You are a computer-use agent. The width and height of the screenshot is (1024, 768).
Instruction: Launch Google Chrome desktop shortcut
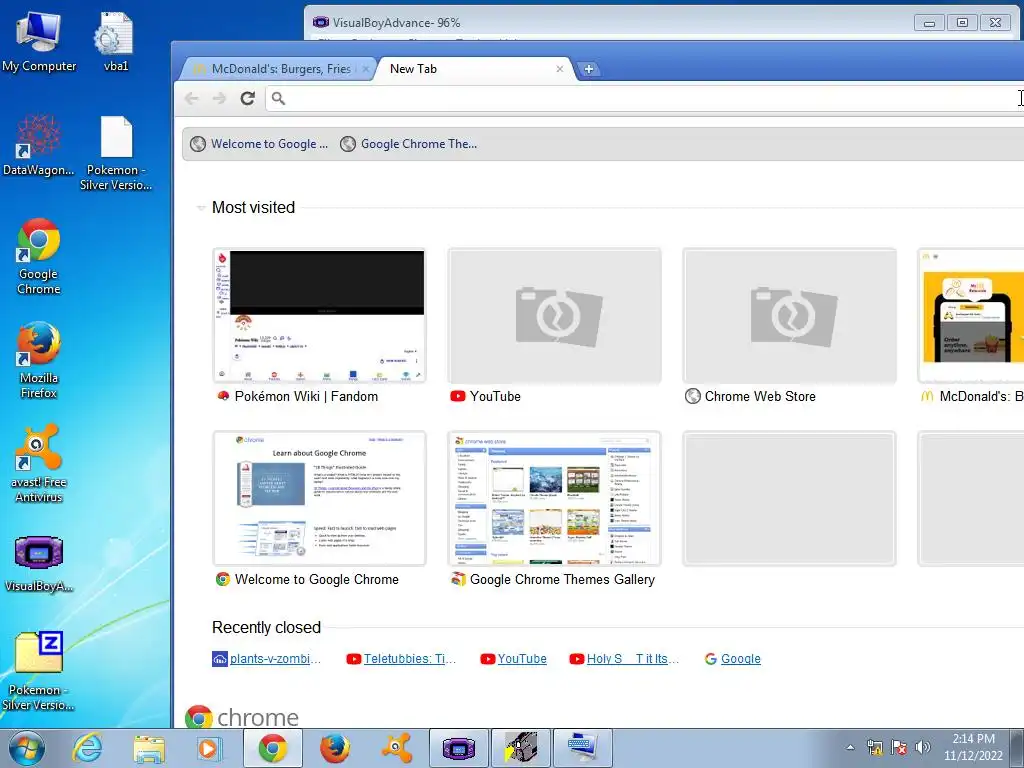click(x=39, y=256)
